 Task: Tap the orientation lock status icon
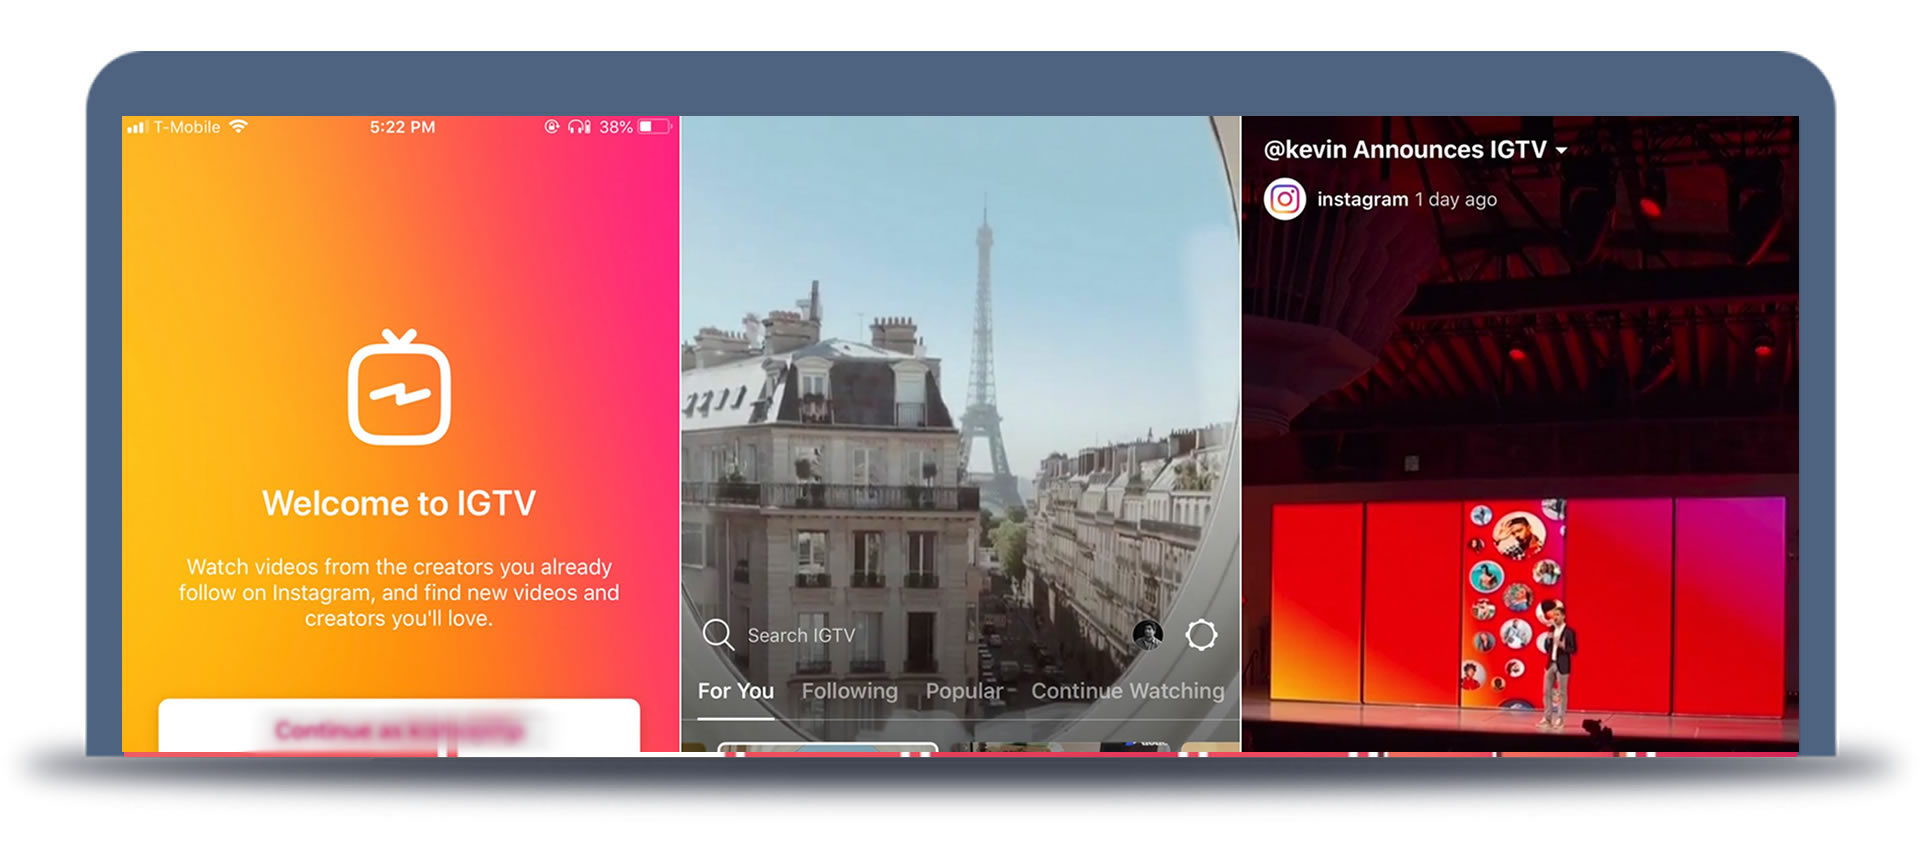551,127
